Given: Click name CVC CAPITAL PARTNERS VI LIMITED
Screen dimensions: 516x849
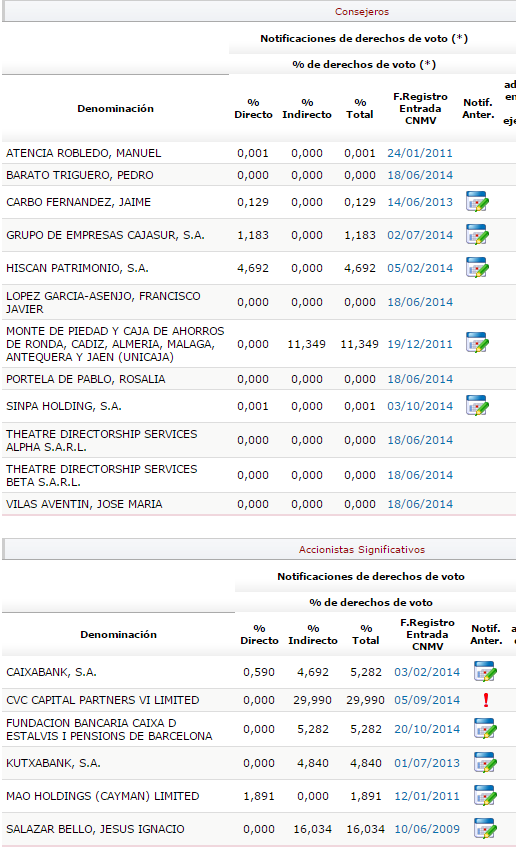Looking at the screenshot, I should point(103,701).
